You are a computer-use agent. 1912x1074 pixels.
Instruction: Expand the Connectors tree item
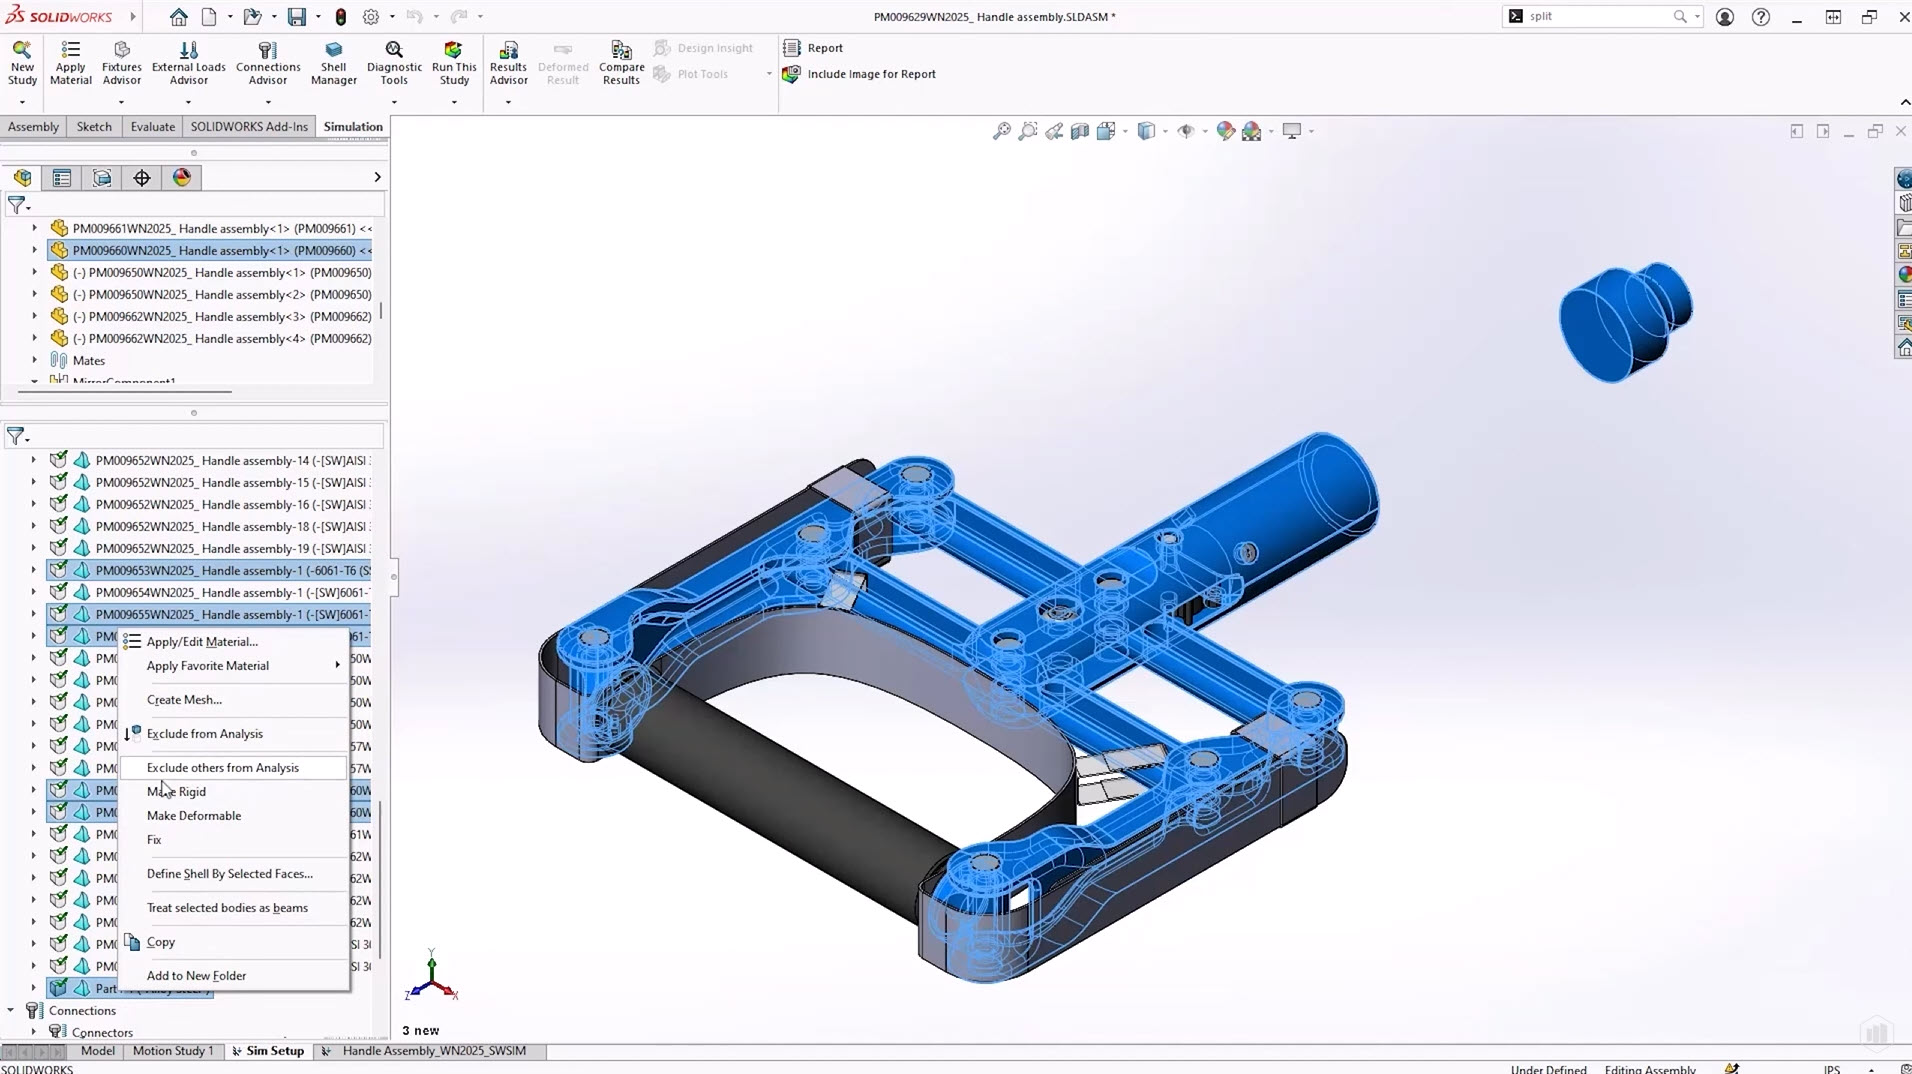(34, 1032)
